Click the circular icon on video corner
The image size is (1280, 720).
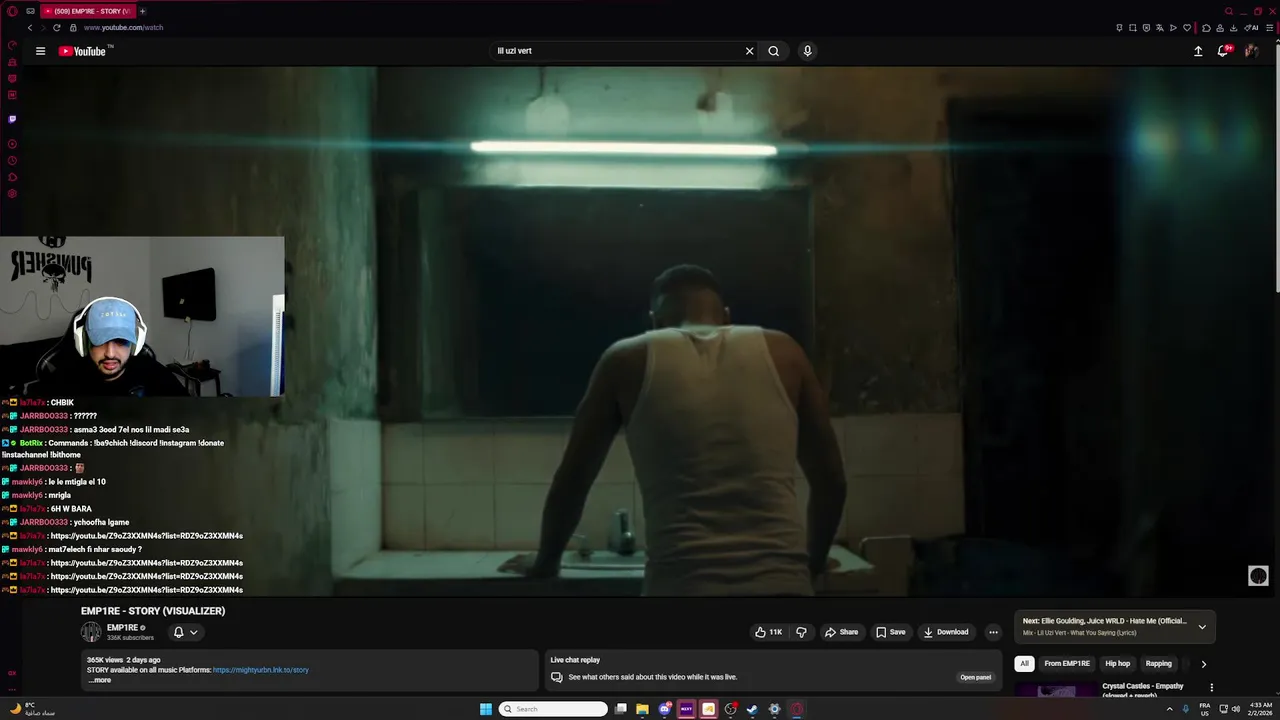pyautogui.click(x=1258, y=575)
